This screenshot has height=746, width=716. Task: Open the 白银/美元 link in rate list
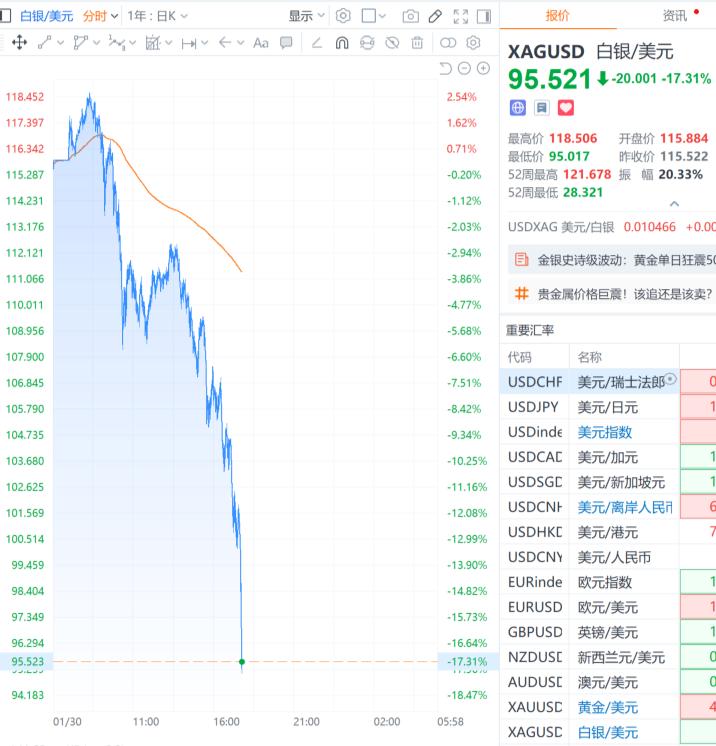[608, 732]
